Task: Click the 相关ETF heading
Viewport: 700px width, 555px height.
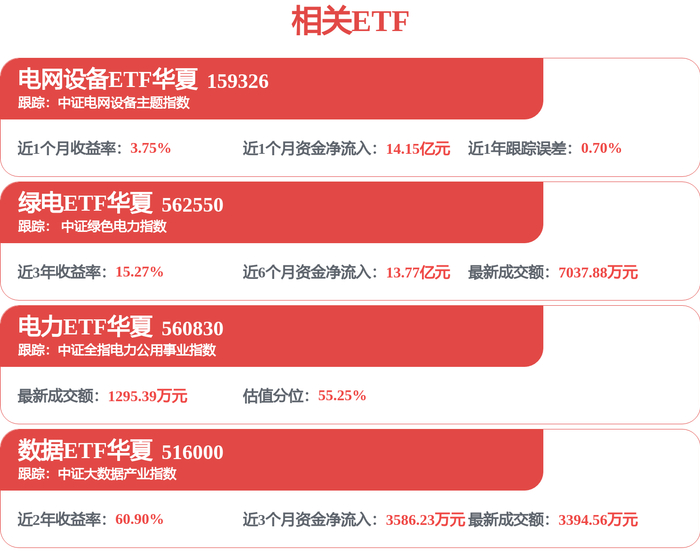Action: (350, 21)
